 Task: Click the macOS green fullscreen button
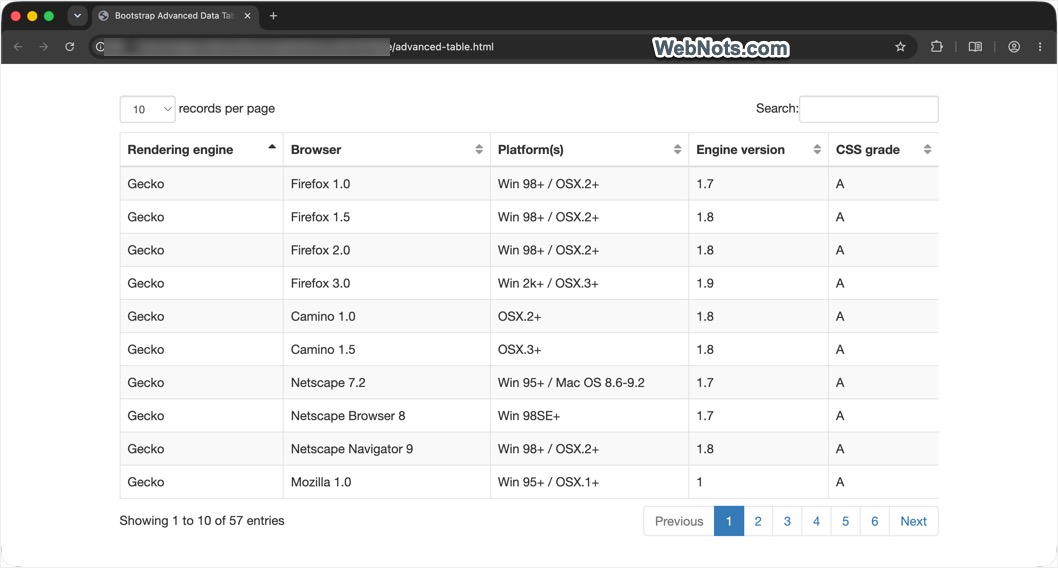click(49, 16)
